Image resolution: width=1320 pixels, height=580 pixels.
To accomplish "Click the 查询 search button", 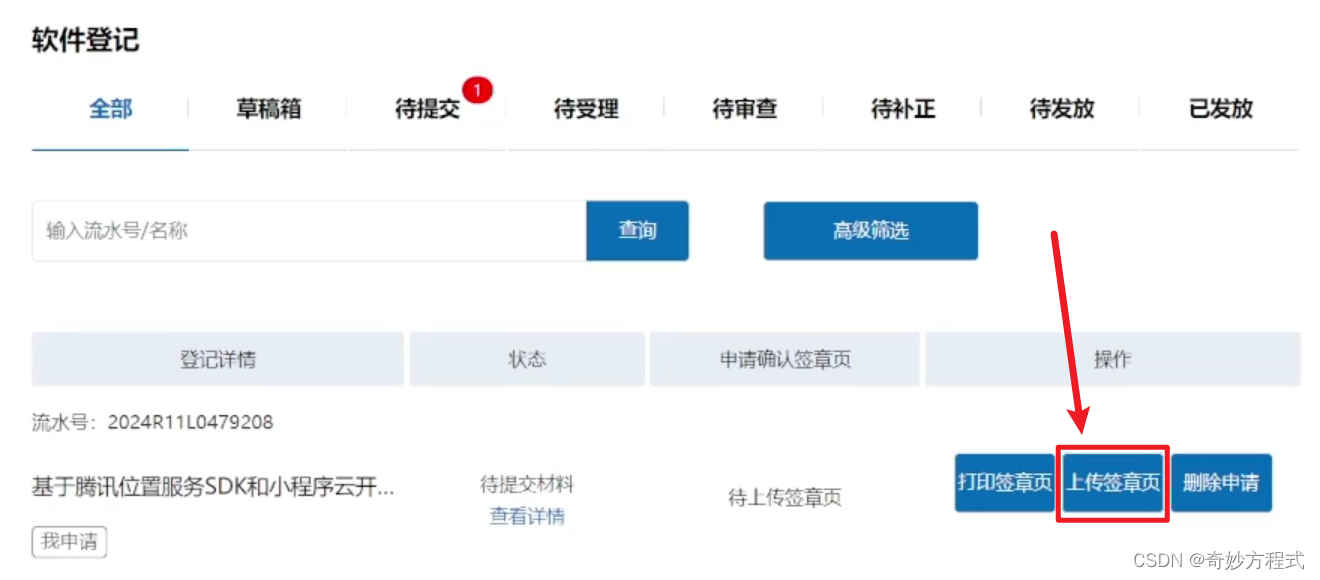I will (637, 231).
